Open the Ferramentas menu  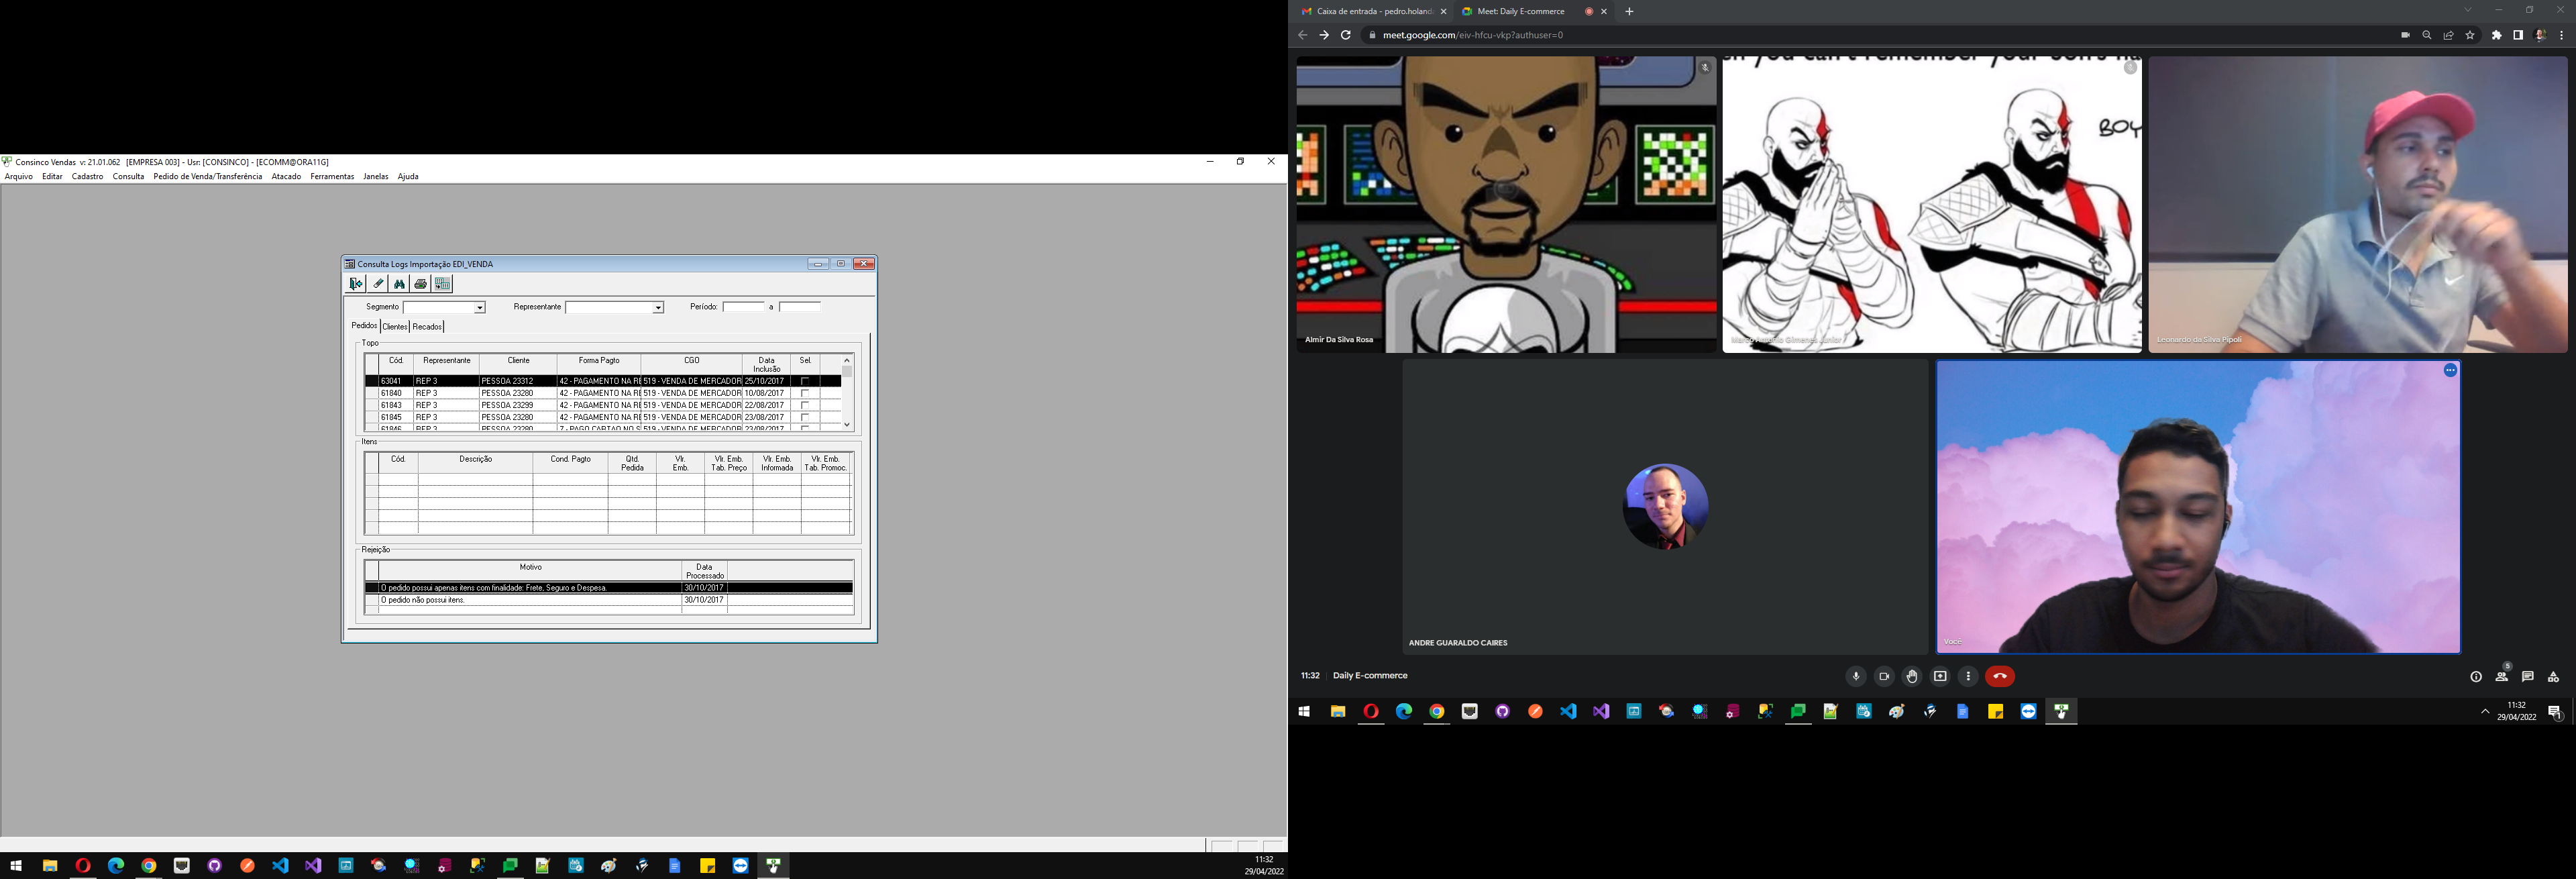[x=332, y=177]
